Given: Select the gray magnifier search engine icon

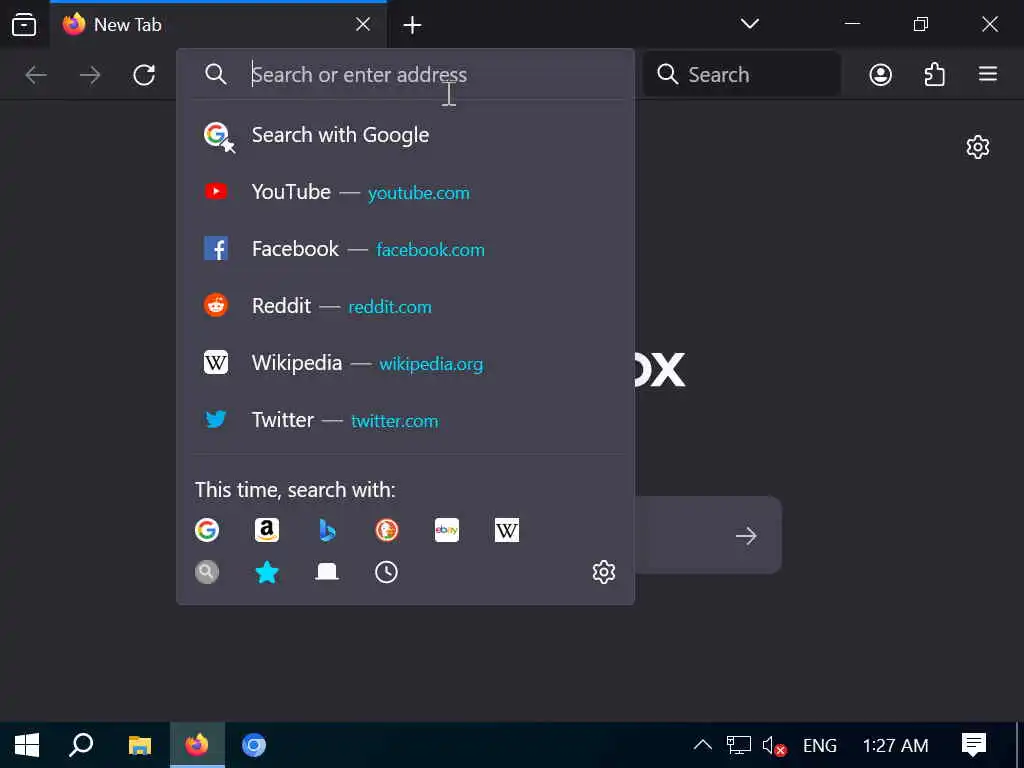Looking at the screenshot, I should (207, 572).
